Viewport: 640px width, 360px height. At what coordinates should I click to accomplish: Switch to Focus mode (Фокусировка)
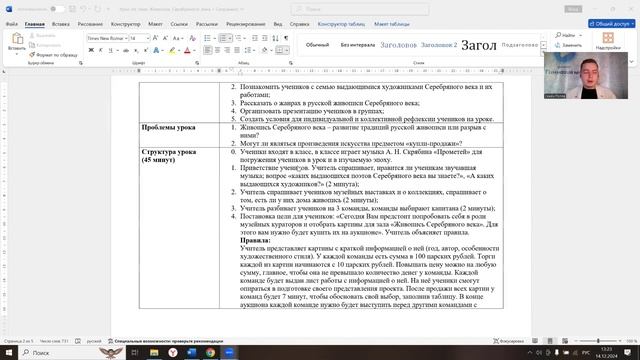pyautogui.click(x=509, y=341)
